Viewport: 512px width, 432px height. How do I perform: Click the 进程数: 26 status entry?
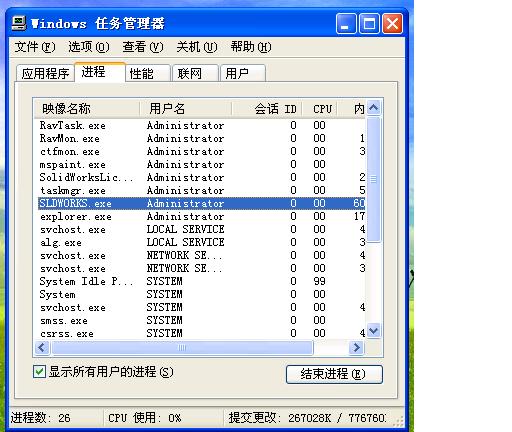[x=41, y=418]
